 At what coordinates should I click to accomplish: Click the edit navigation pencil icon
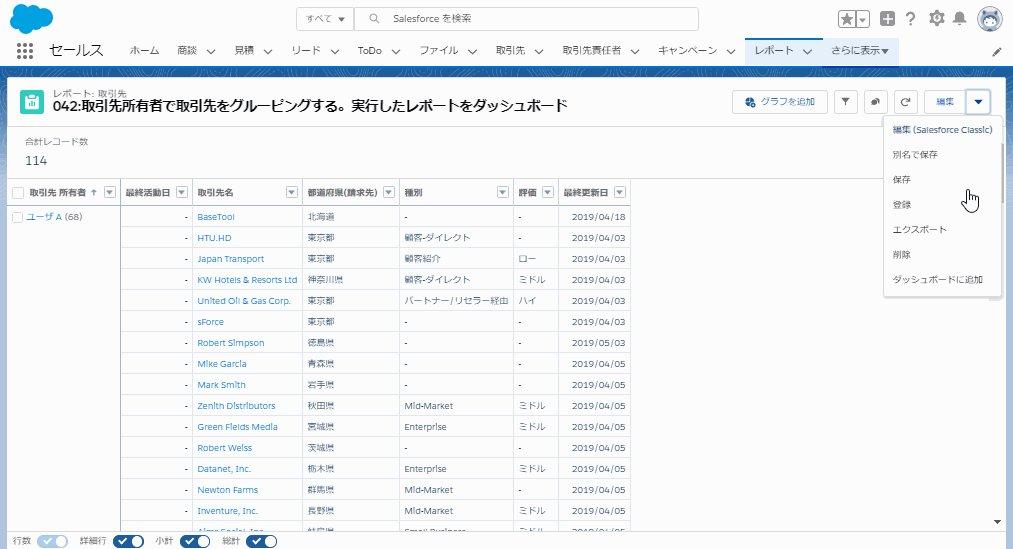coord(997,52)
